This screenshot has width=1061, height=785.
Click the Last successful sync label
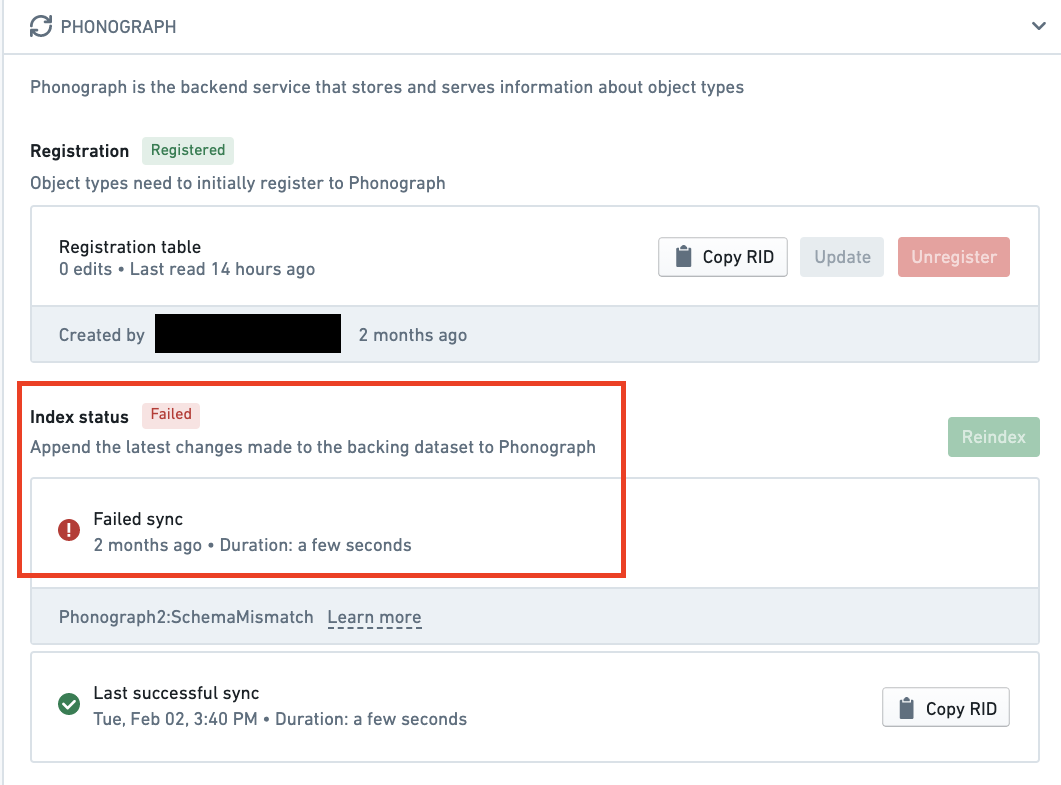tap(177, 693)
